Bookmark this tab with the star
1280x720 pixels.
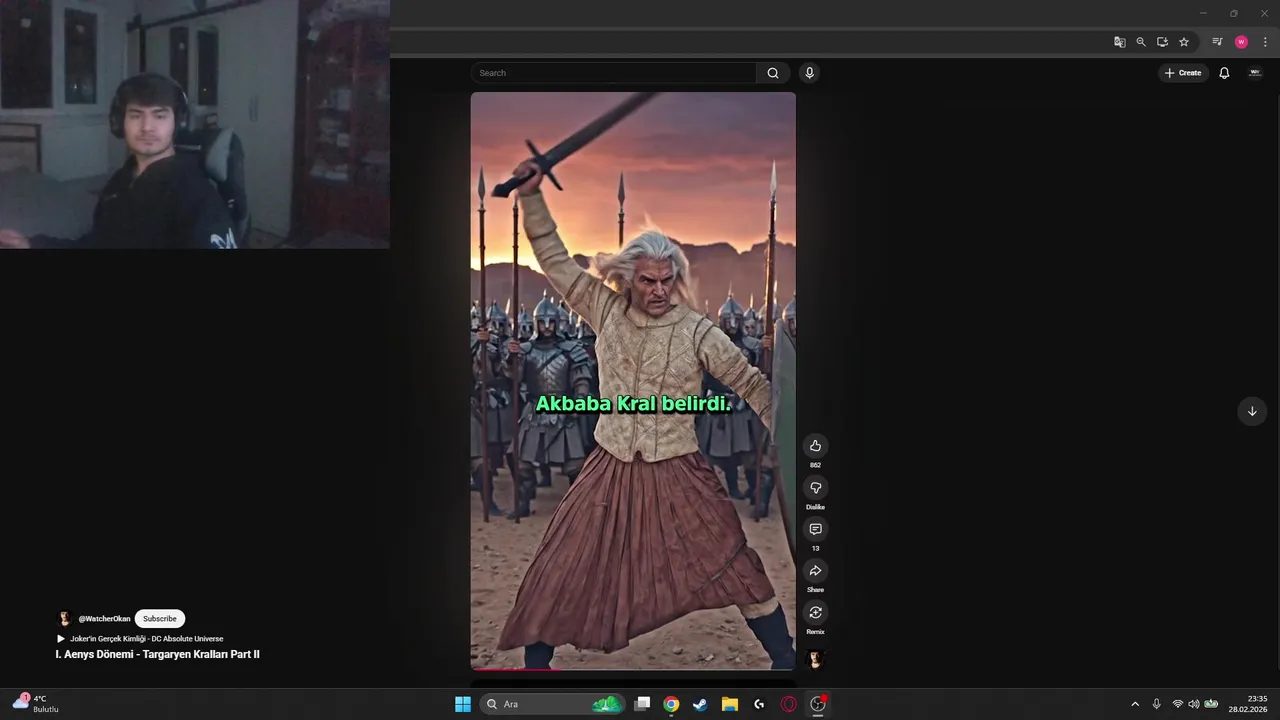(1184, 42)
